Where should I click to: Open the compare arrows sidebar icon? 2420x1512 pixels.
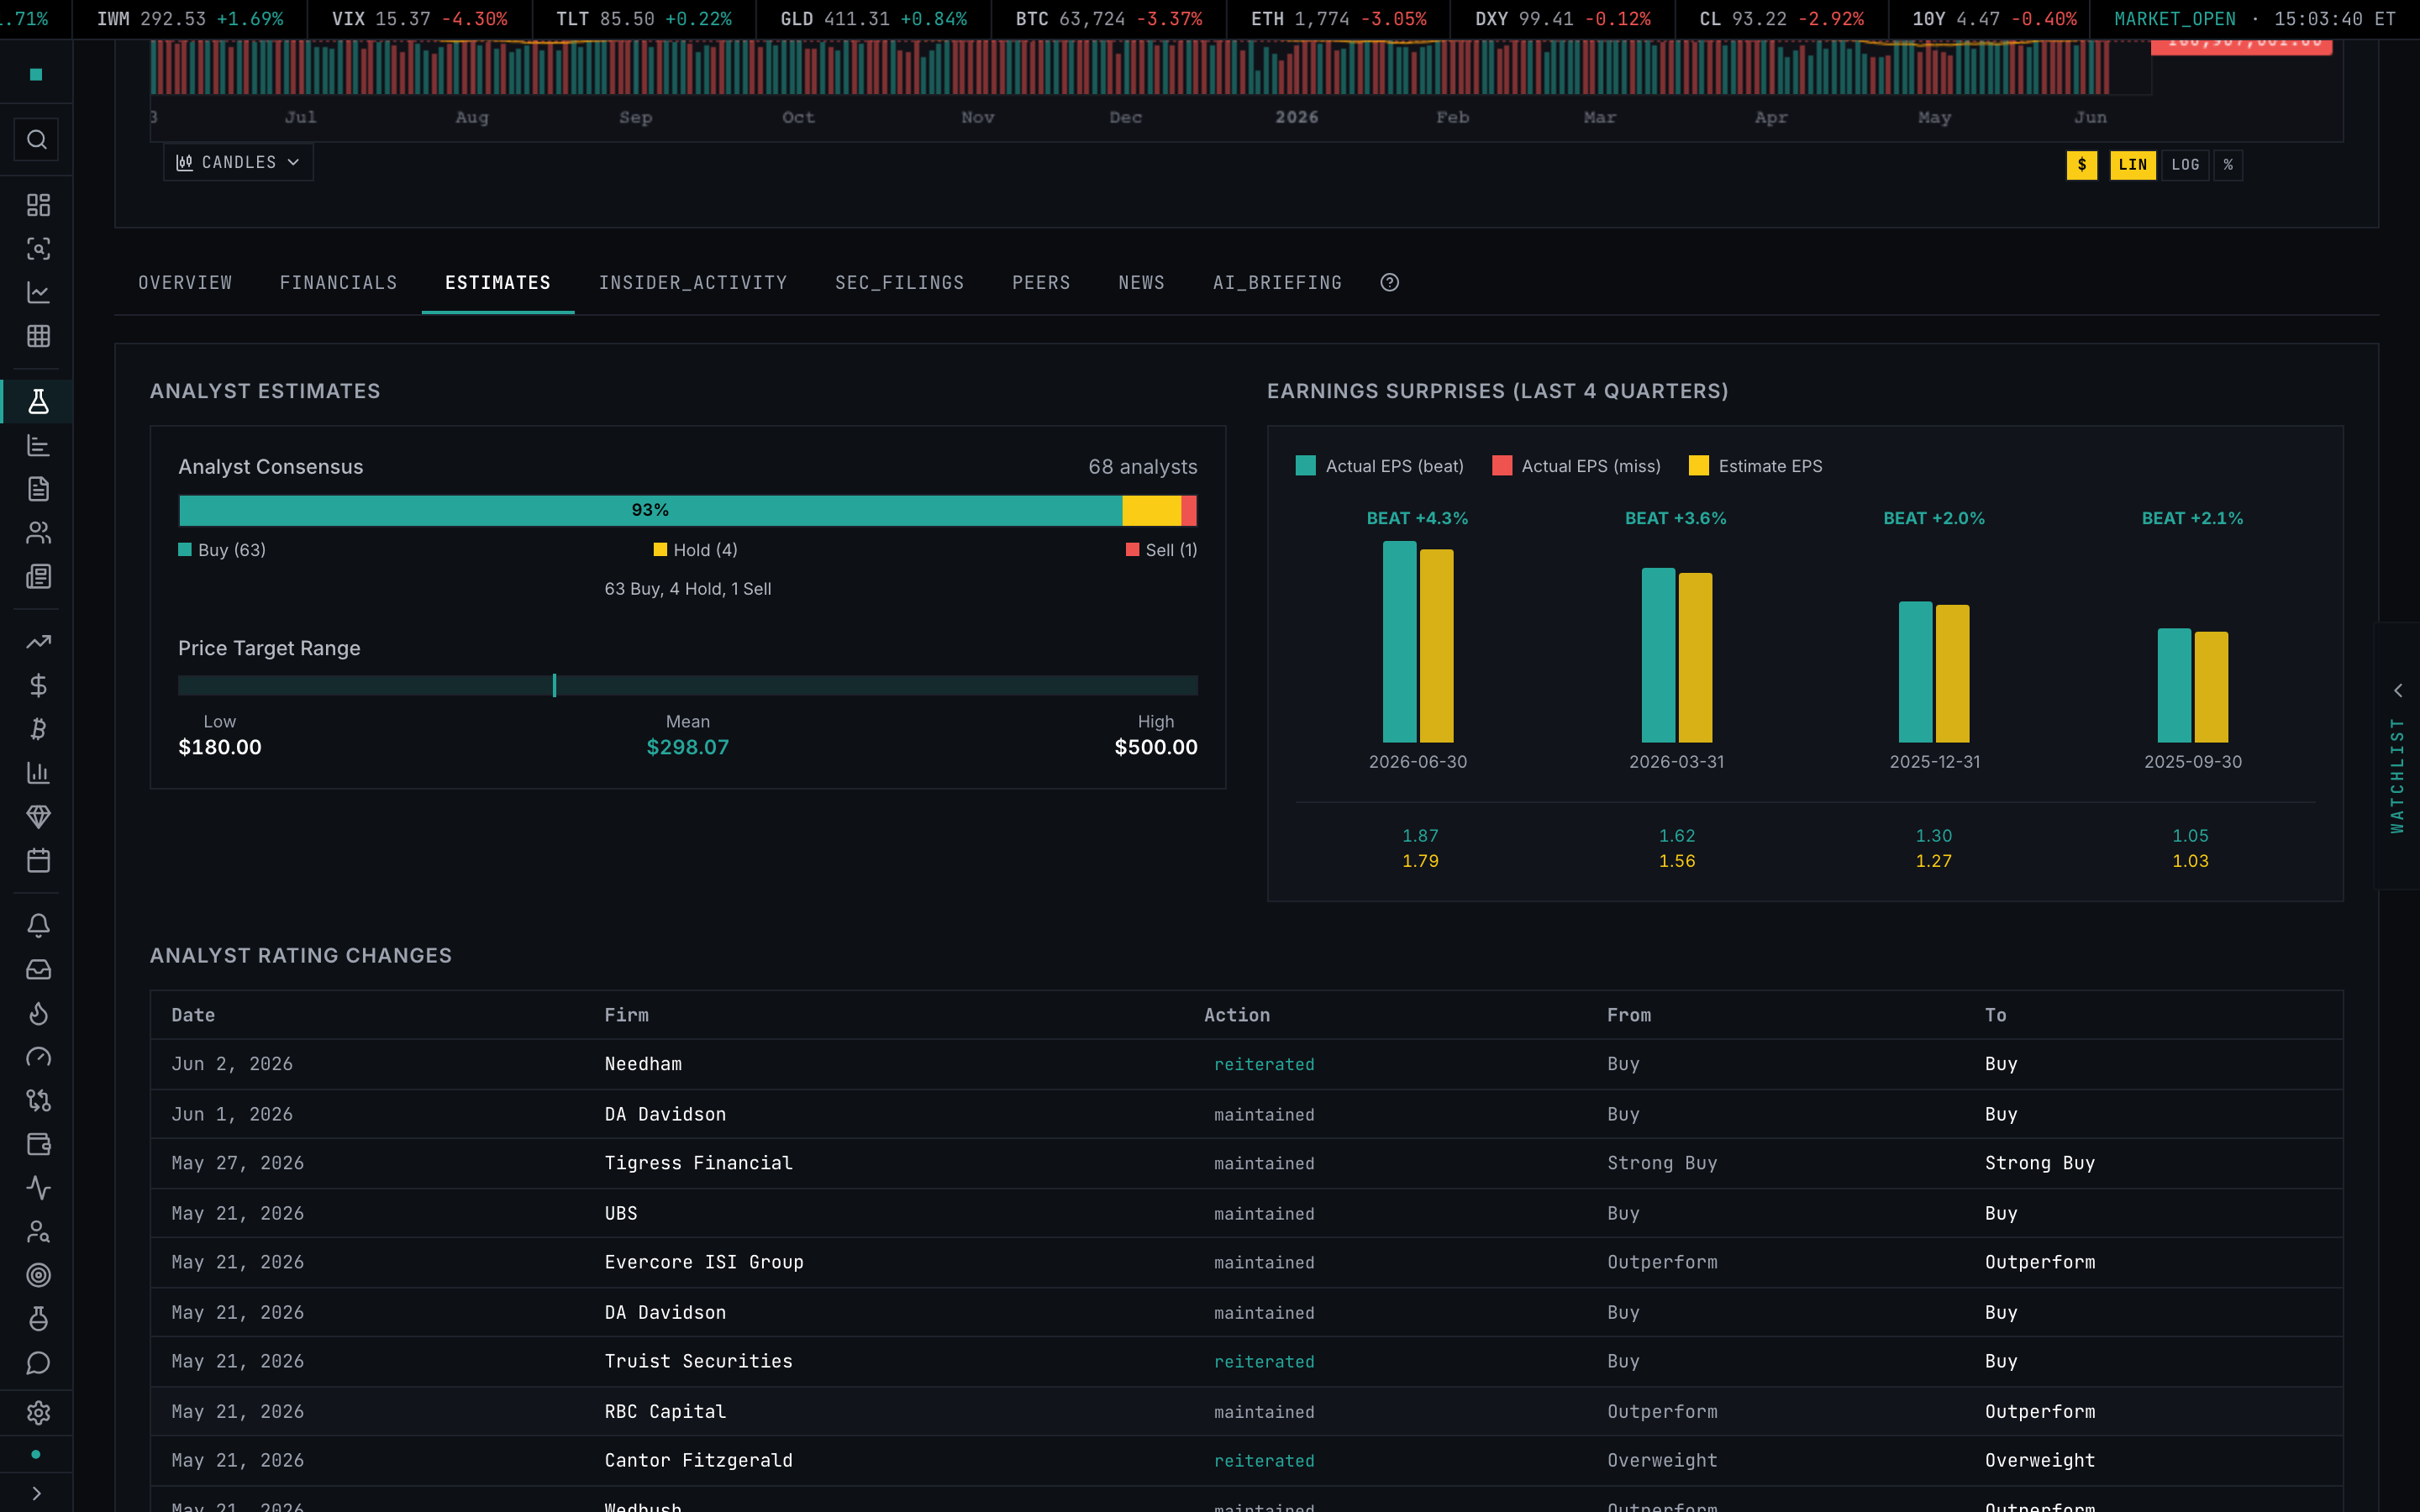(x=38, y=1101)
